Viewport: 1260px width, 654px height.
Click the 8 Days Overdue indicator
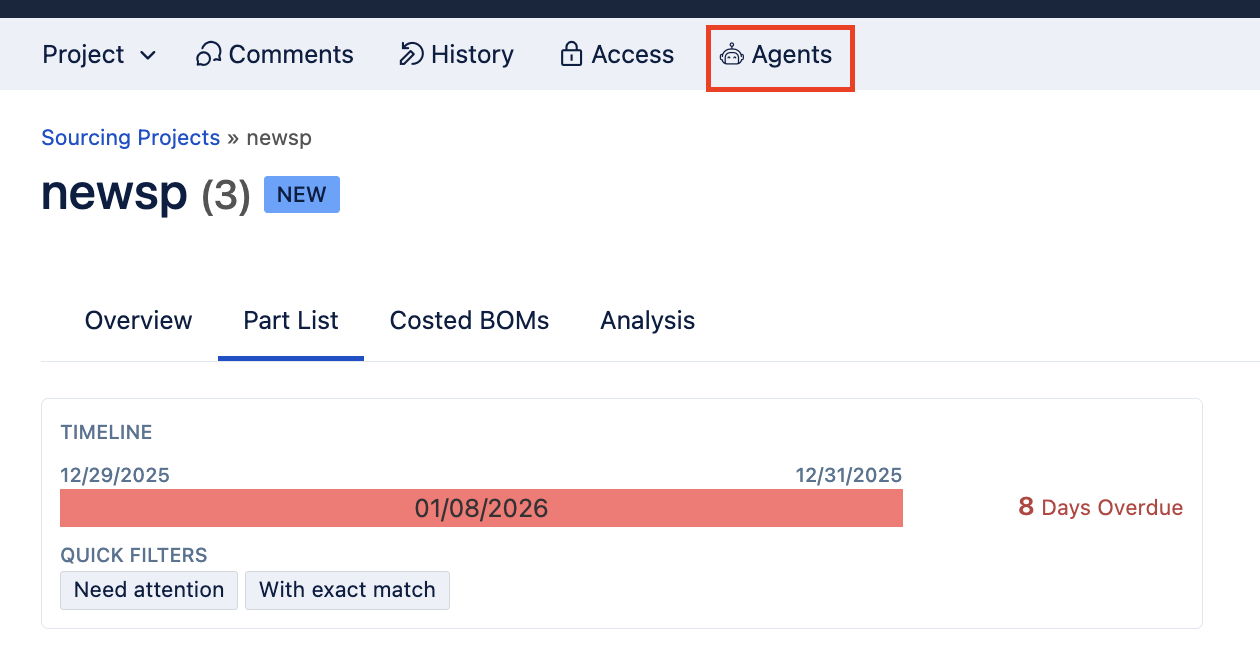coord(1100,508)
